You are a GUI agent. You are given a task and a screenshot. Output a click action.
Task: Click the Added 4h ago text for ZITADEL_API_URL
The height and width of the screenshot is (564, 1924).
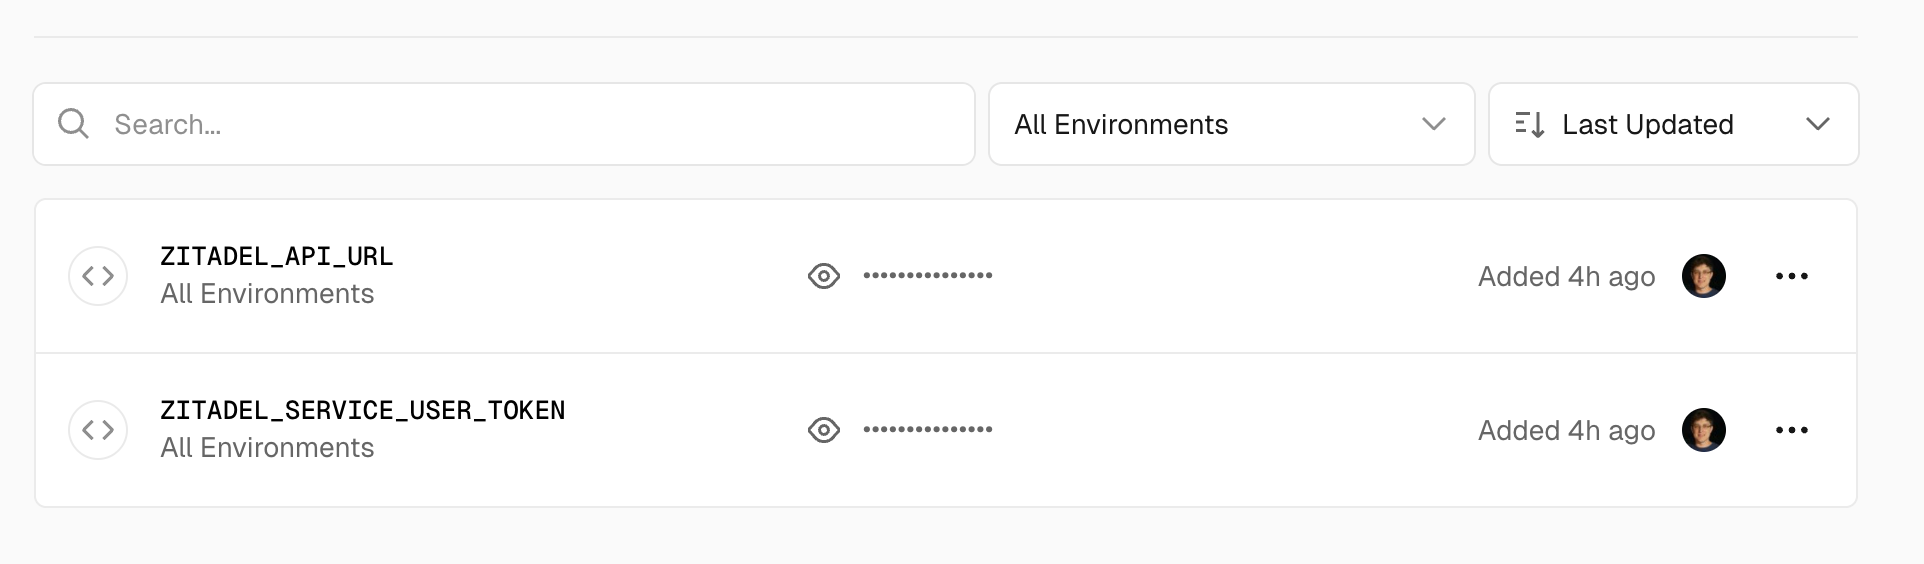(x=1567, y=276)
